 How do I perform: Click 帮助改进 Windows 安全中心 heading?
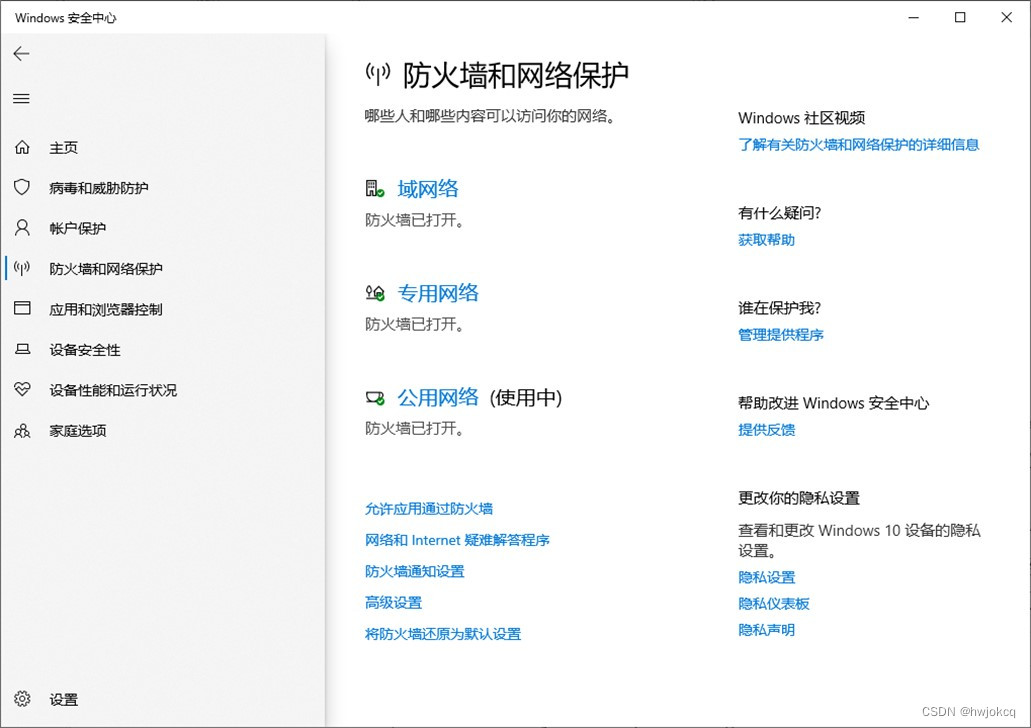tap(833, 402)
